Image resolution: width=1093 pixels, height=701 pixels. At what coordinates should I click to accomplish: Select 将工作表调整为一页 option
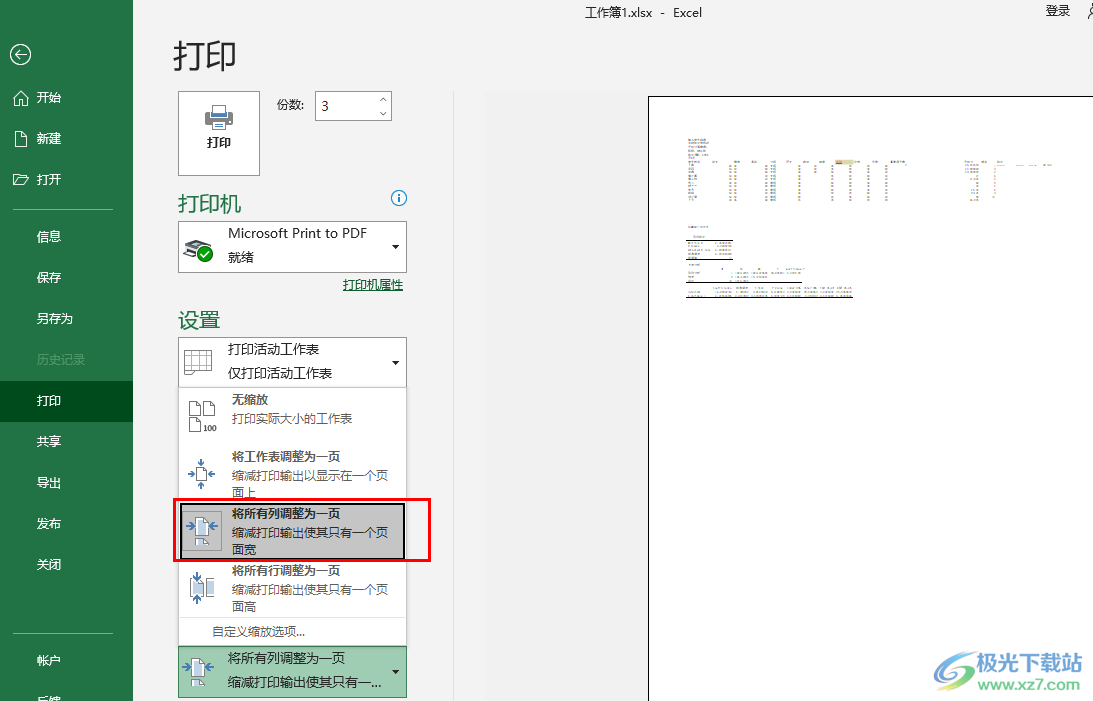(x=293, y=474)
